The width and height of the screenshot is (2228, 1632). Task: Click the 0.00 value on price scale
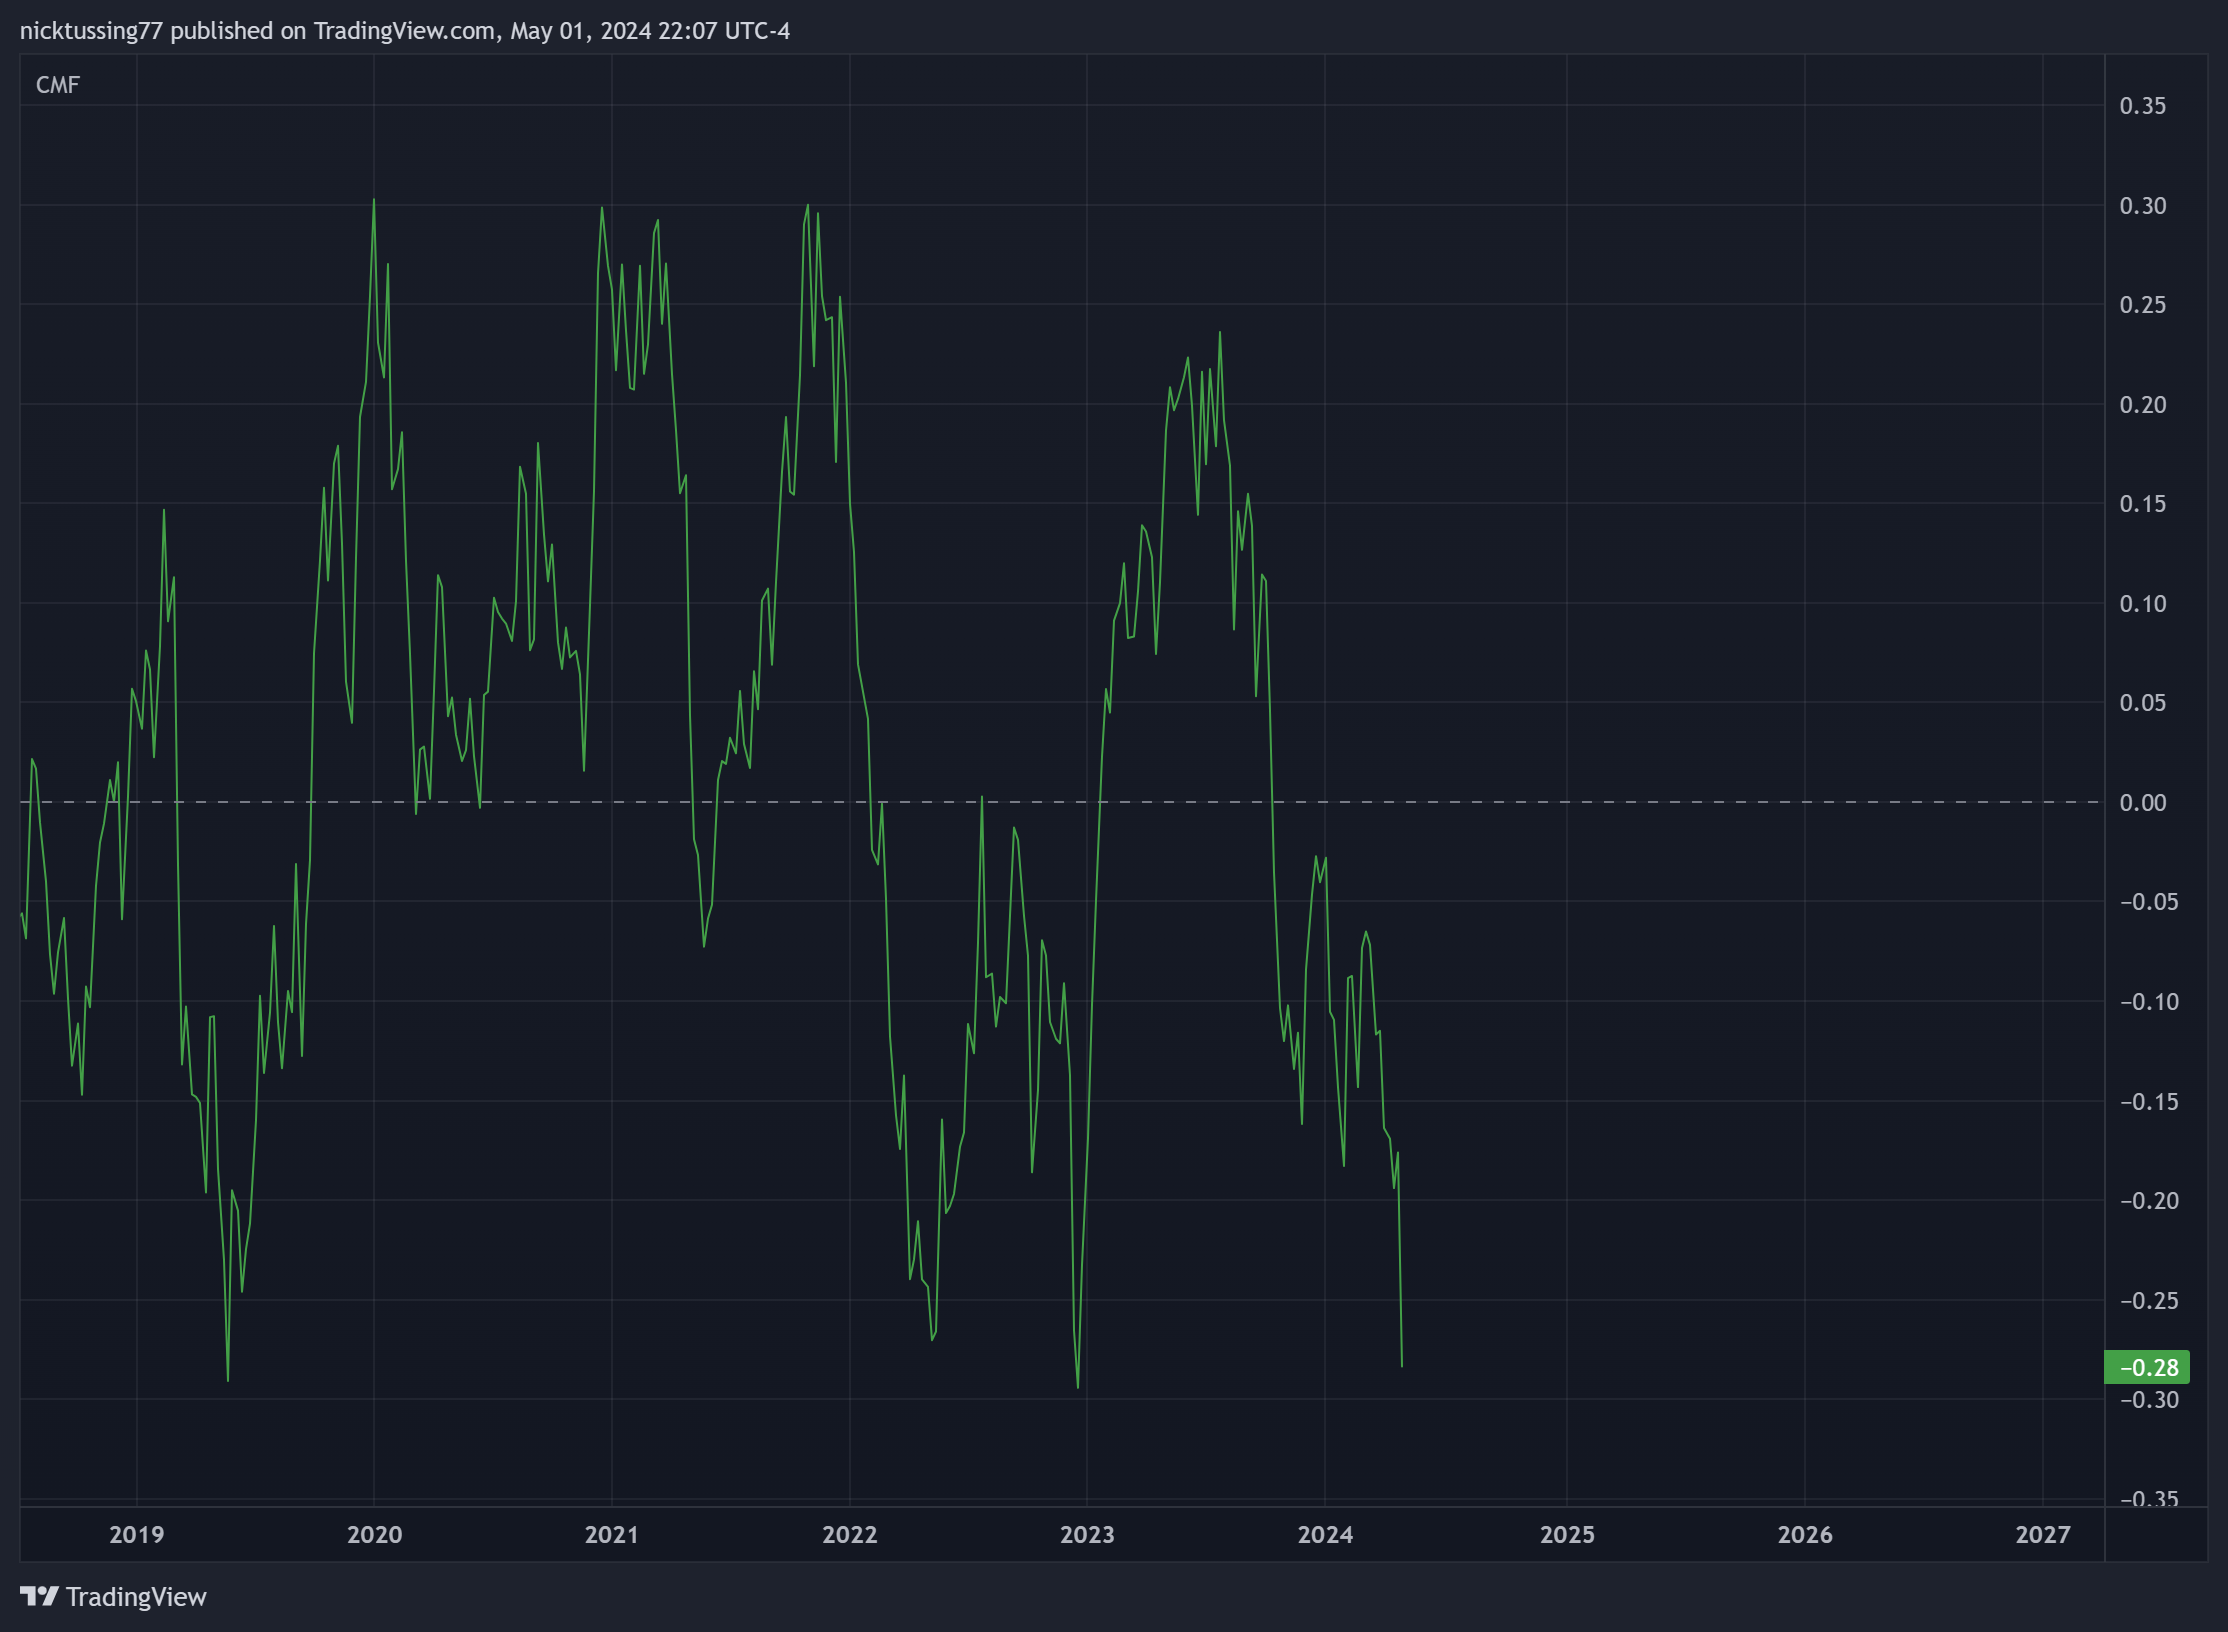[x=2143, y=803]
